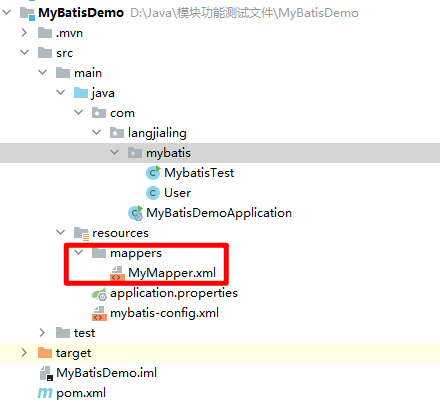The width and height of the screenshot is (440, 402).
Task: Click the mybatis-config.xml file icon
Action: [99, 313]
